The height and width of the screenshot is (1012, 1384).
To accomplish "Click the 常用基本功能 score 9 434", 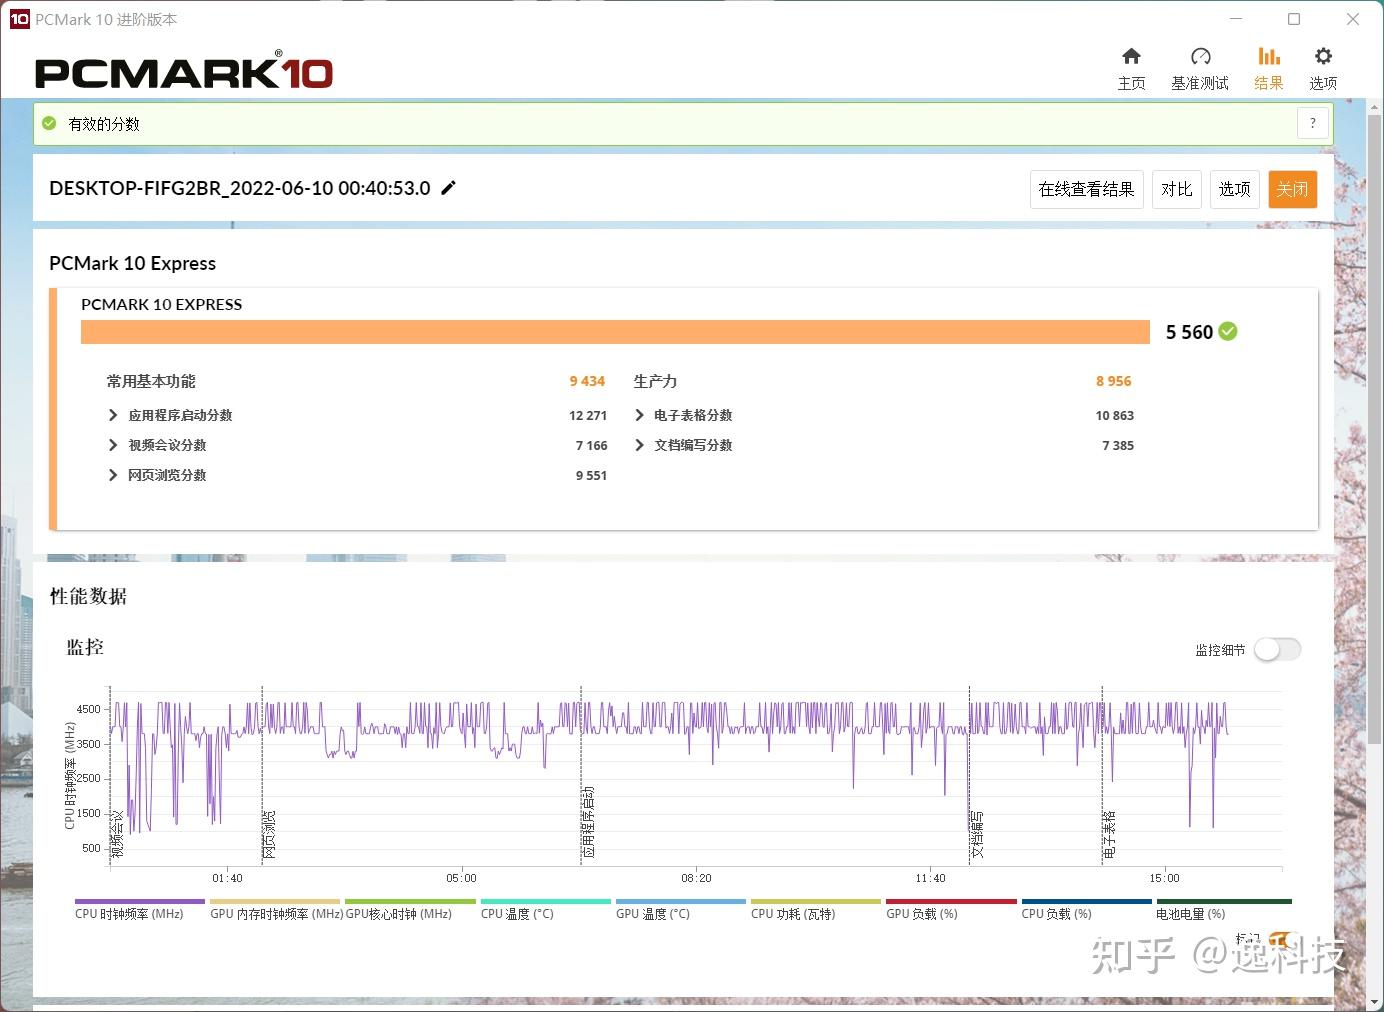I will pyautogui.click(x=587, y=381).
